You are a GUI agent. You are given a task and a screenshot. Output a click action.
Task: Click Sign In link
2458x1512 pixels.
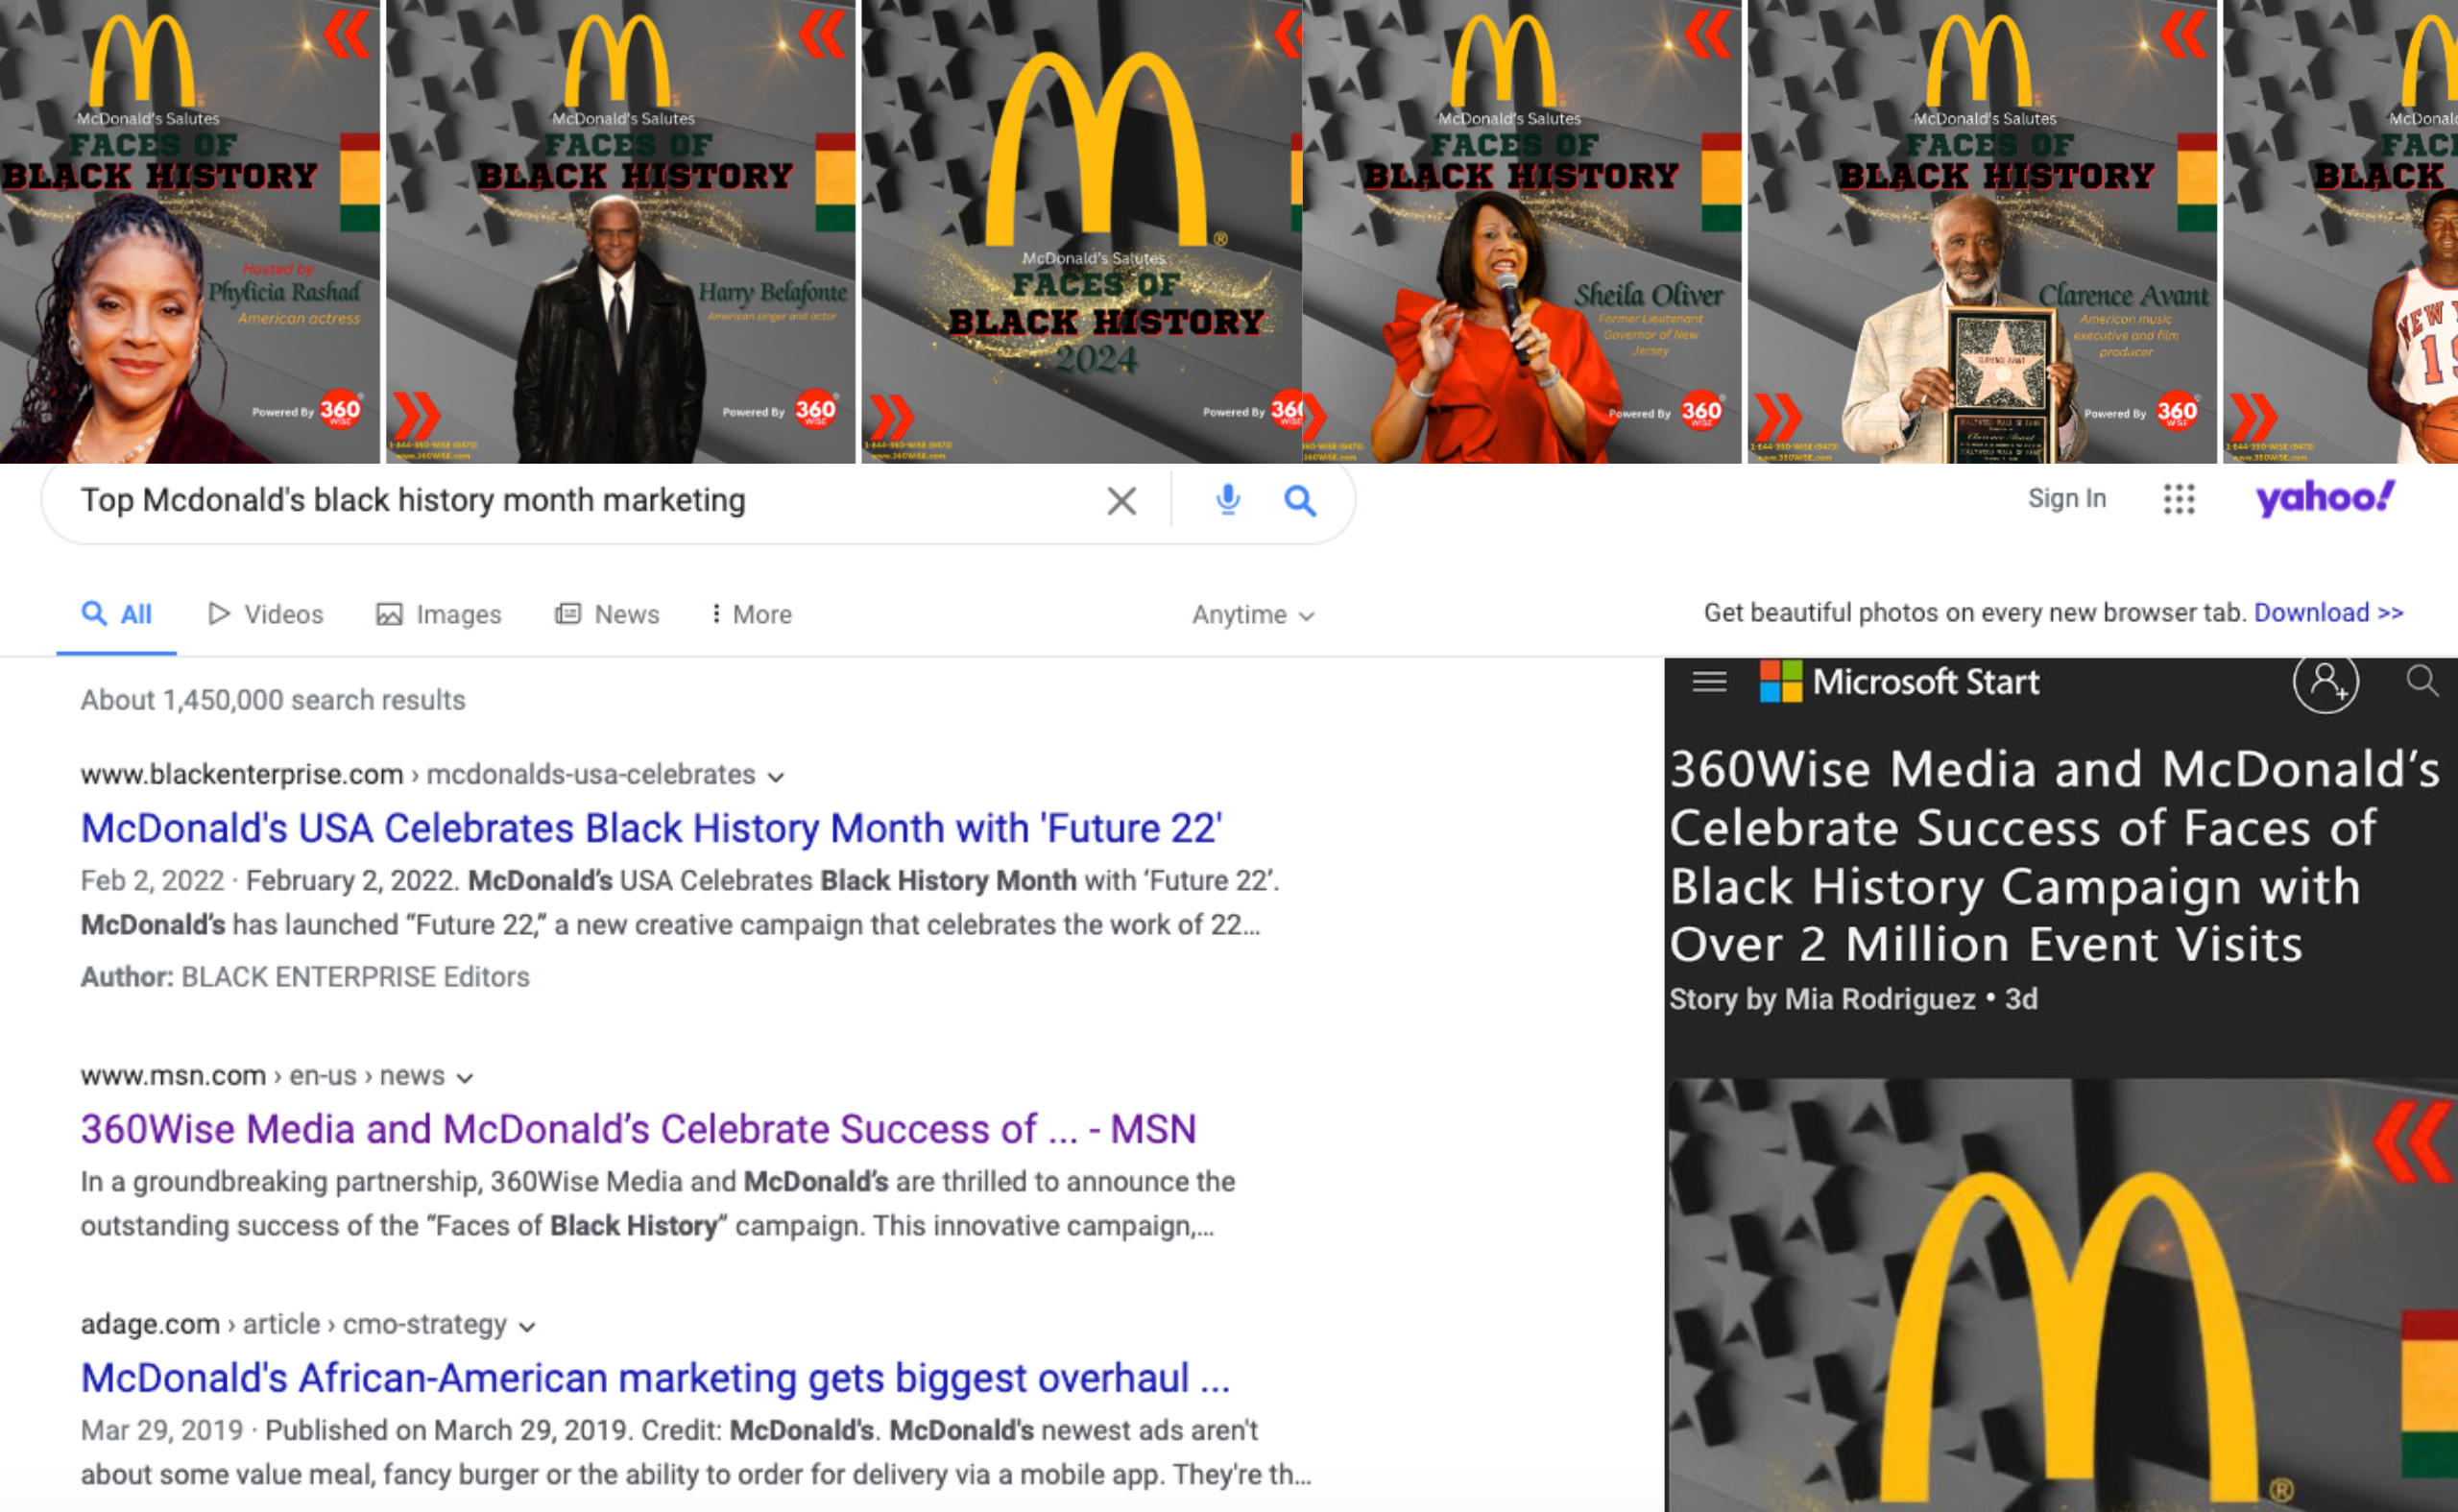pos(2066,498)
